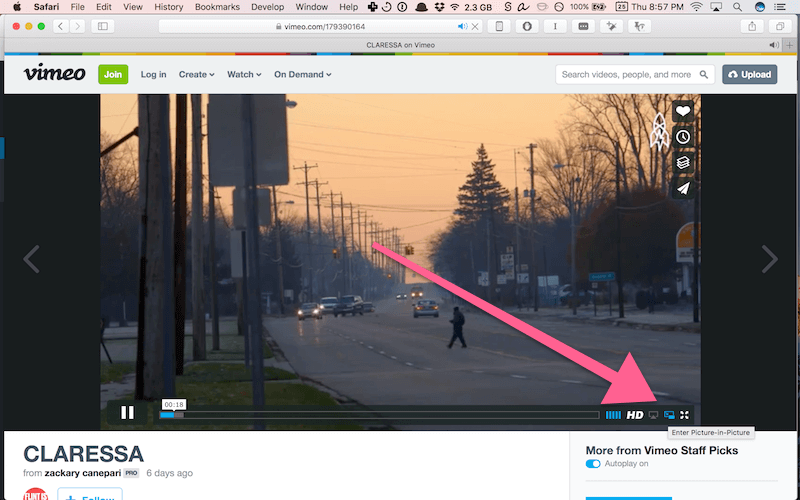Screen dimensions: 800x500
Task: Add video to Watch Later with clock icon
Action: pyautogui.click(x=683, y=137)
